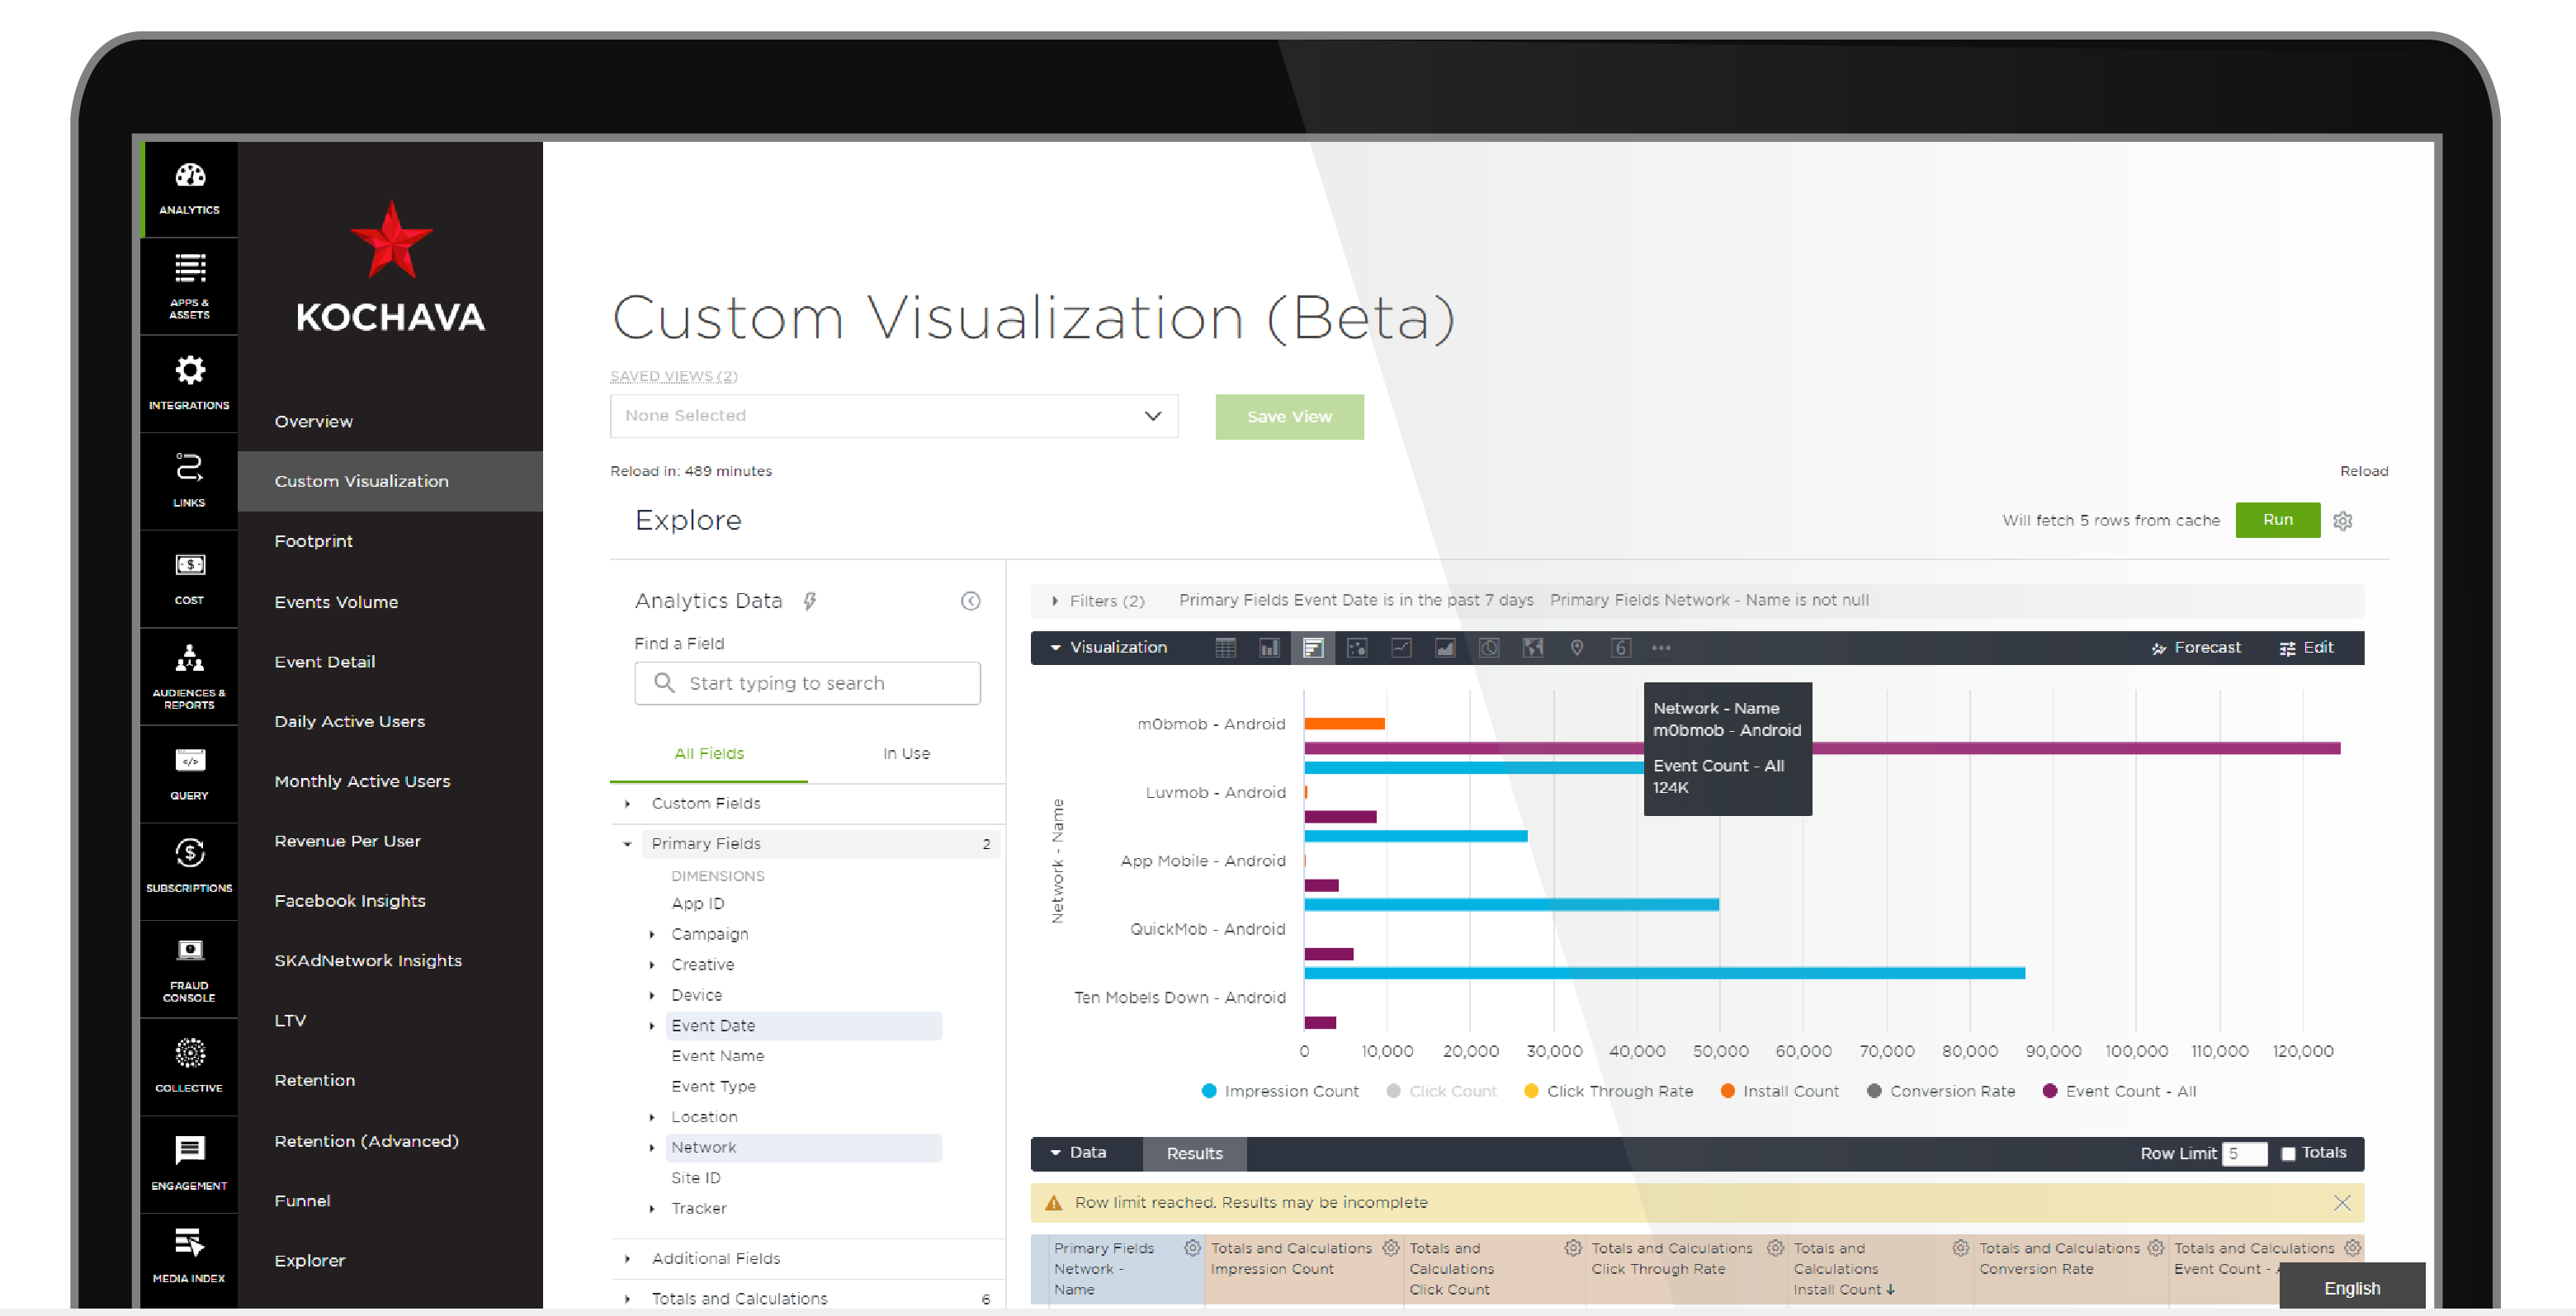Select the map pin visualization icon

click(1577, 648)
